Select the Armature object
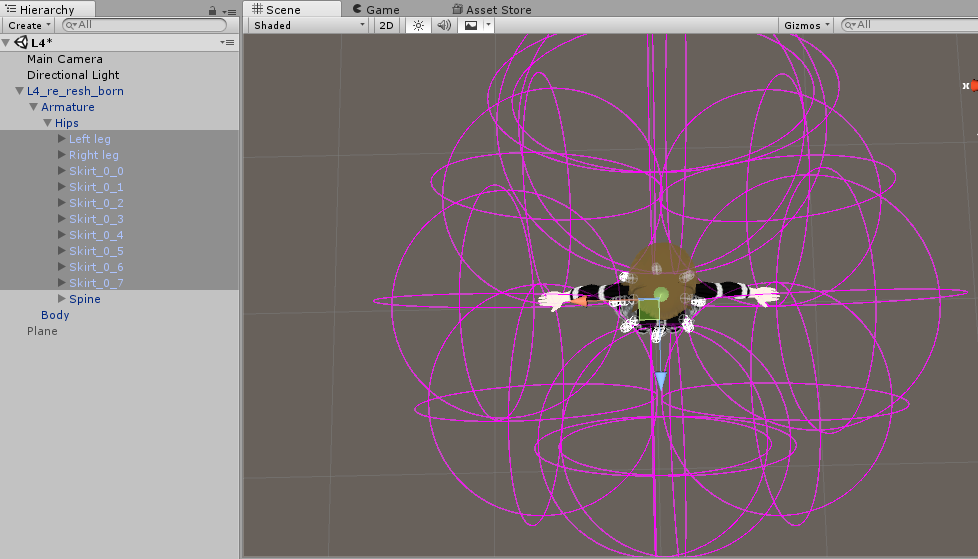This screenshot has height=559, width=978. (x=67, y=107)
